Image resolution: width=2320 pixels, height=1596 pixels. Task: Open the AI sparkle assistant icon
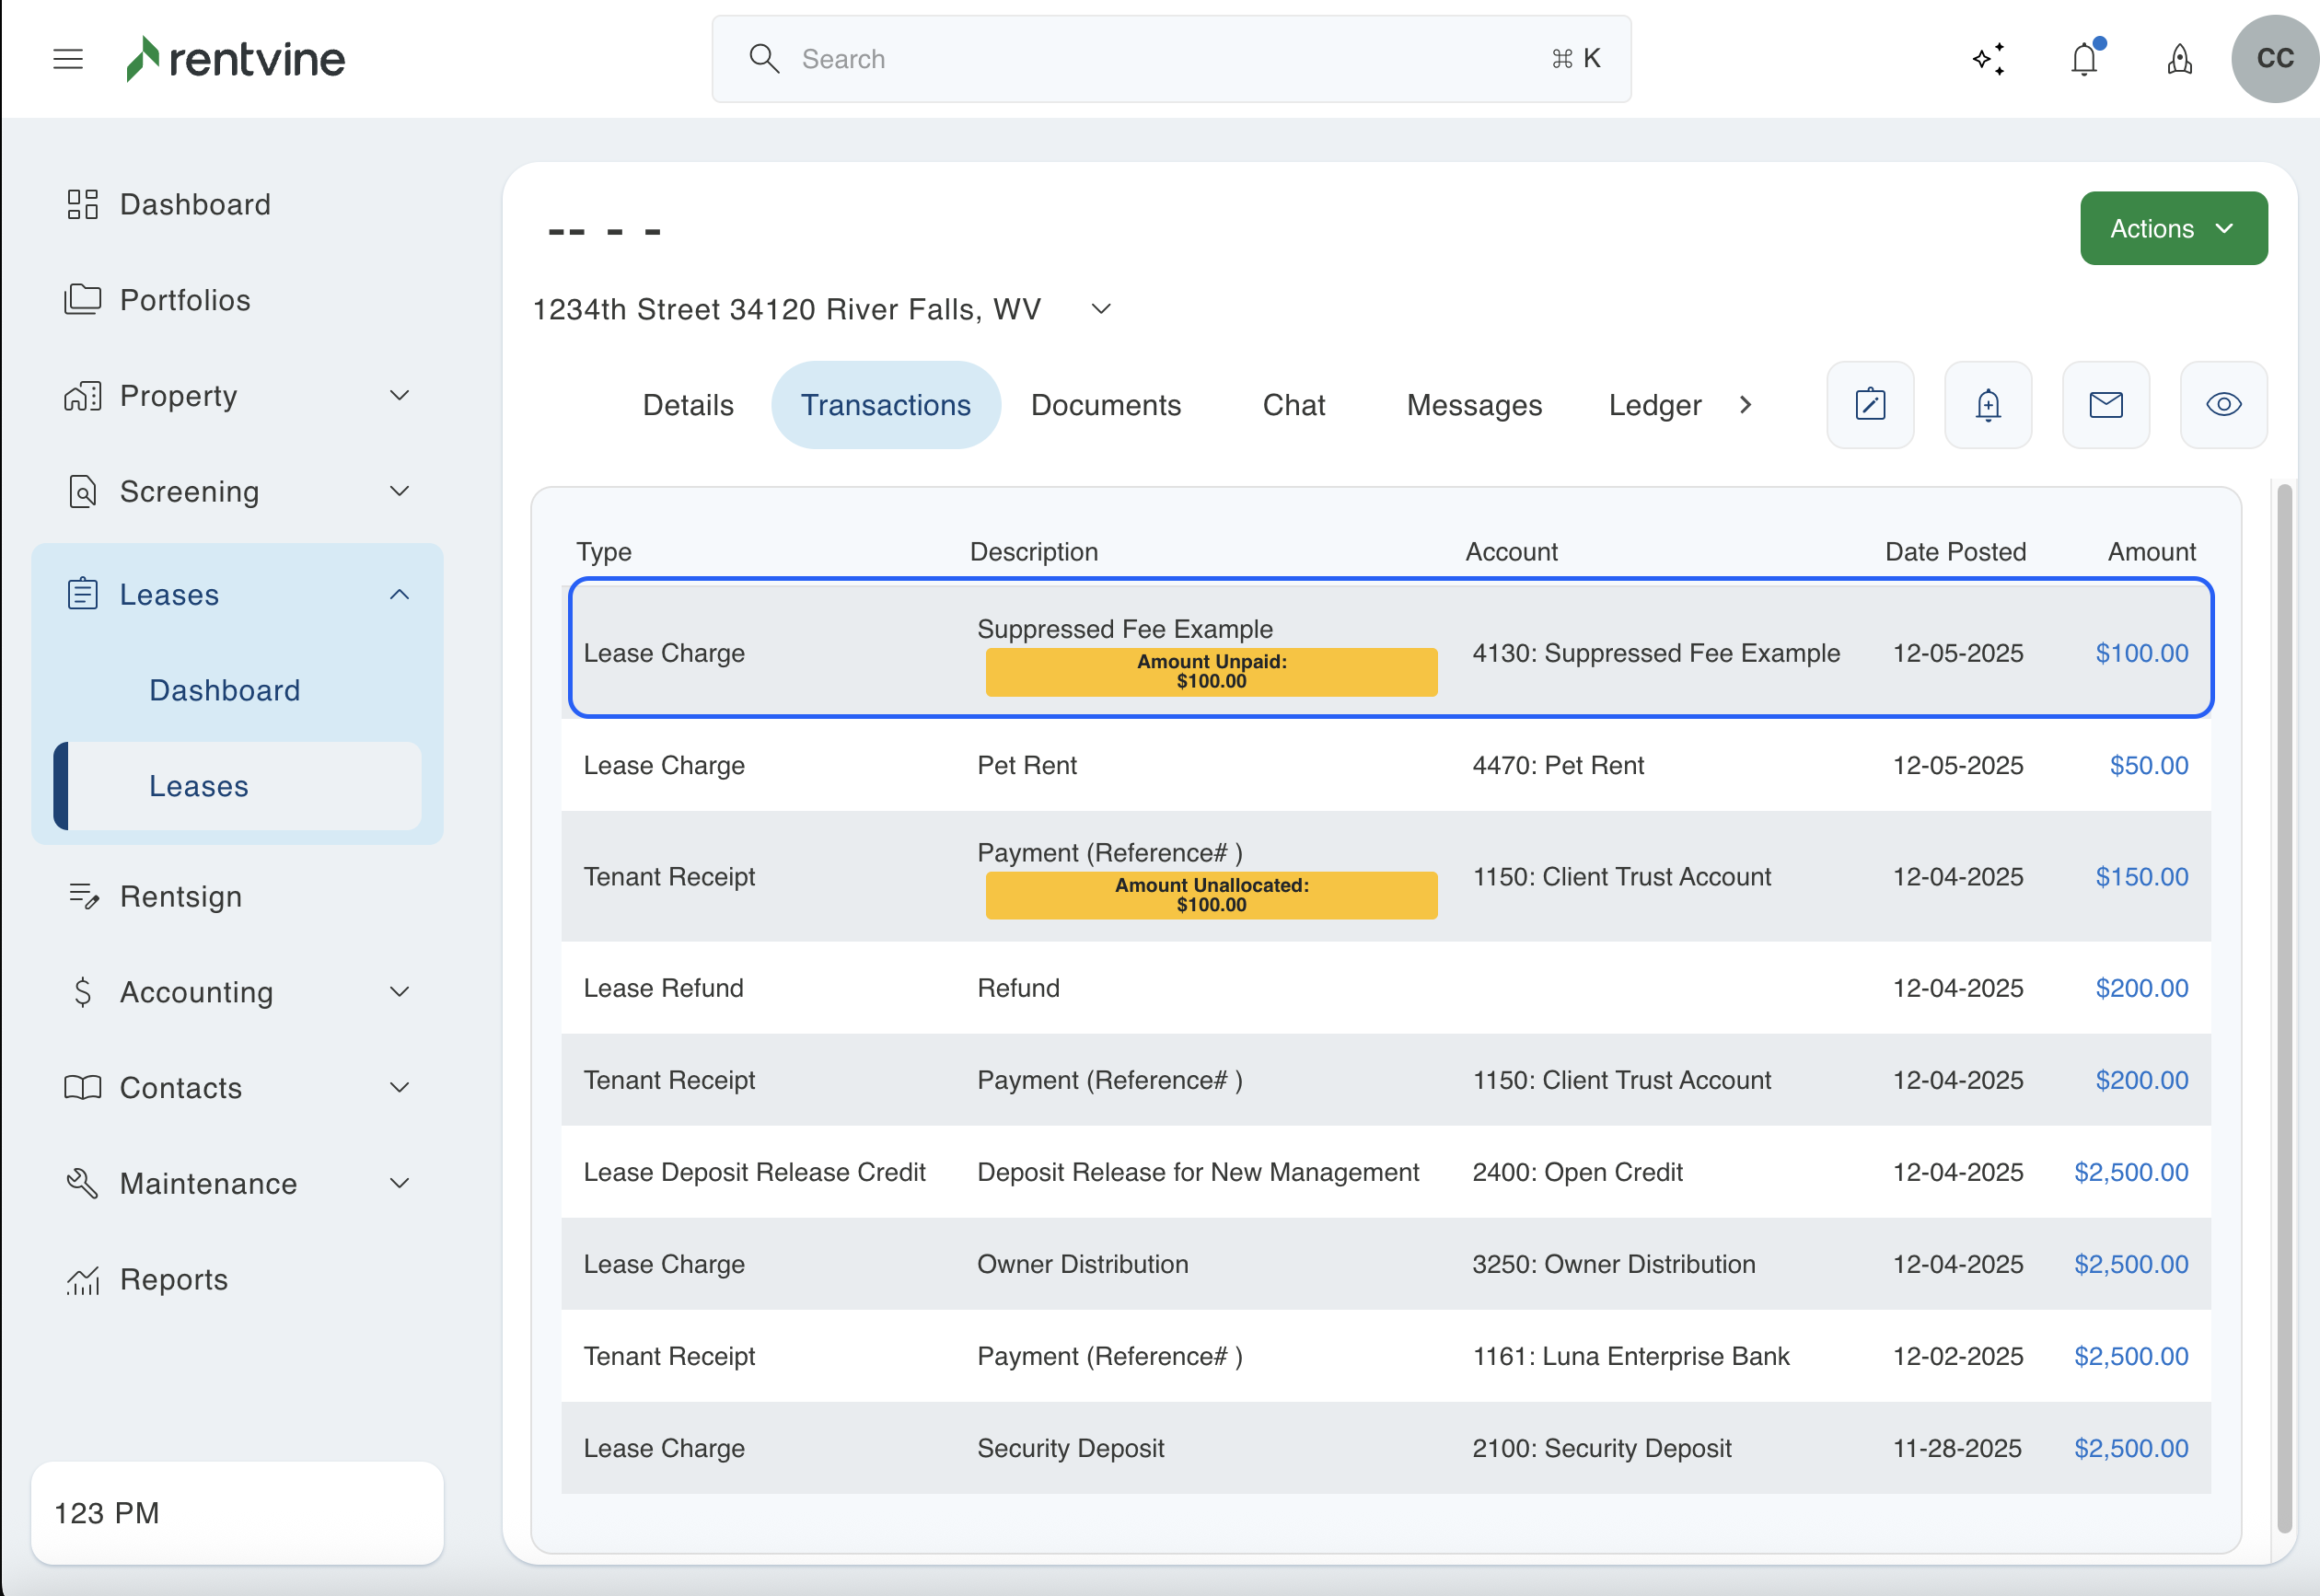(x=1989, y=59)
